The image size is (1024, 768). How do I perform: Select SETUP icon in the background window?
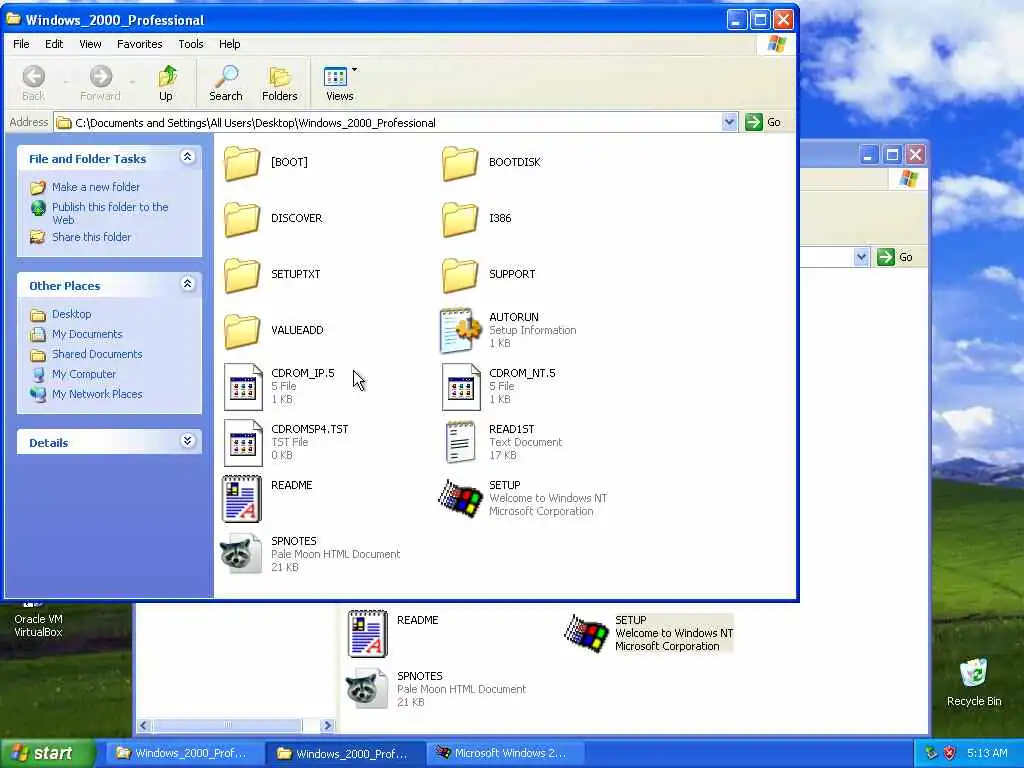[x=586, y=633]
